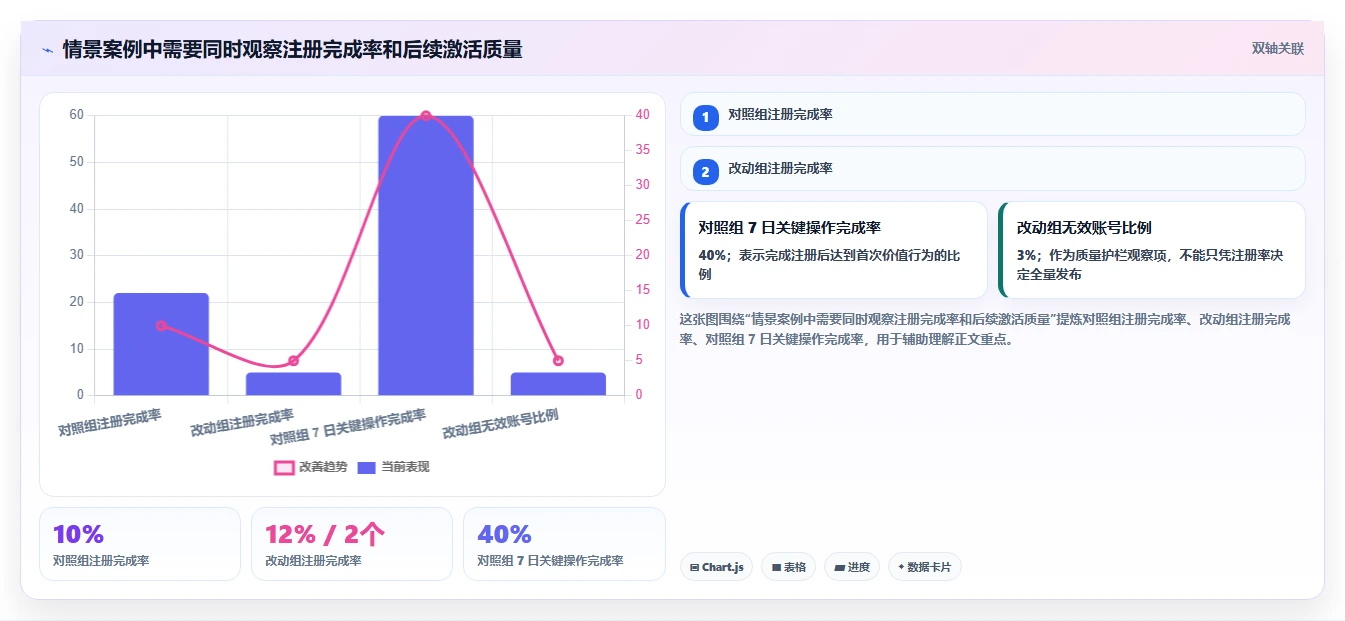
Task: Open the 对照组 7 日关键操作完成率 info card
Action: [834, 250]
